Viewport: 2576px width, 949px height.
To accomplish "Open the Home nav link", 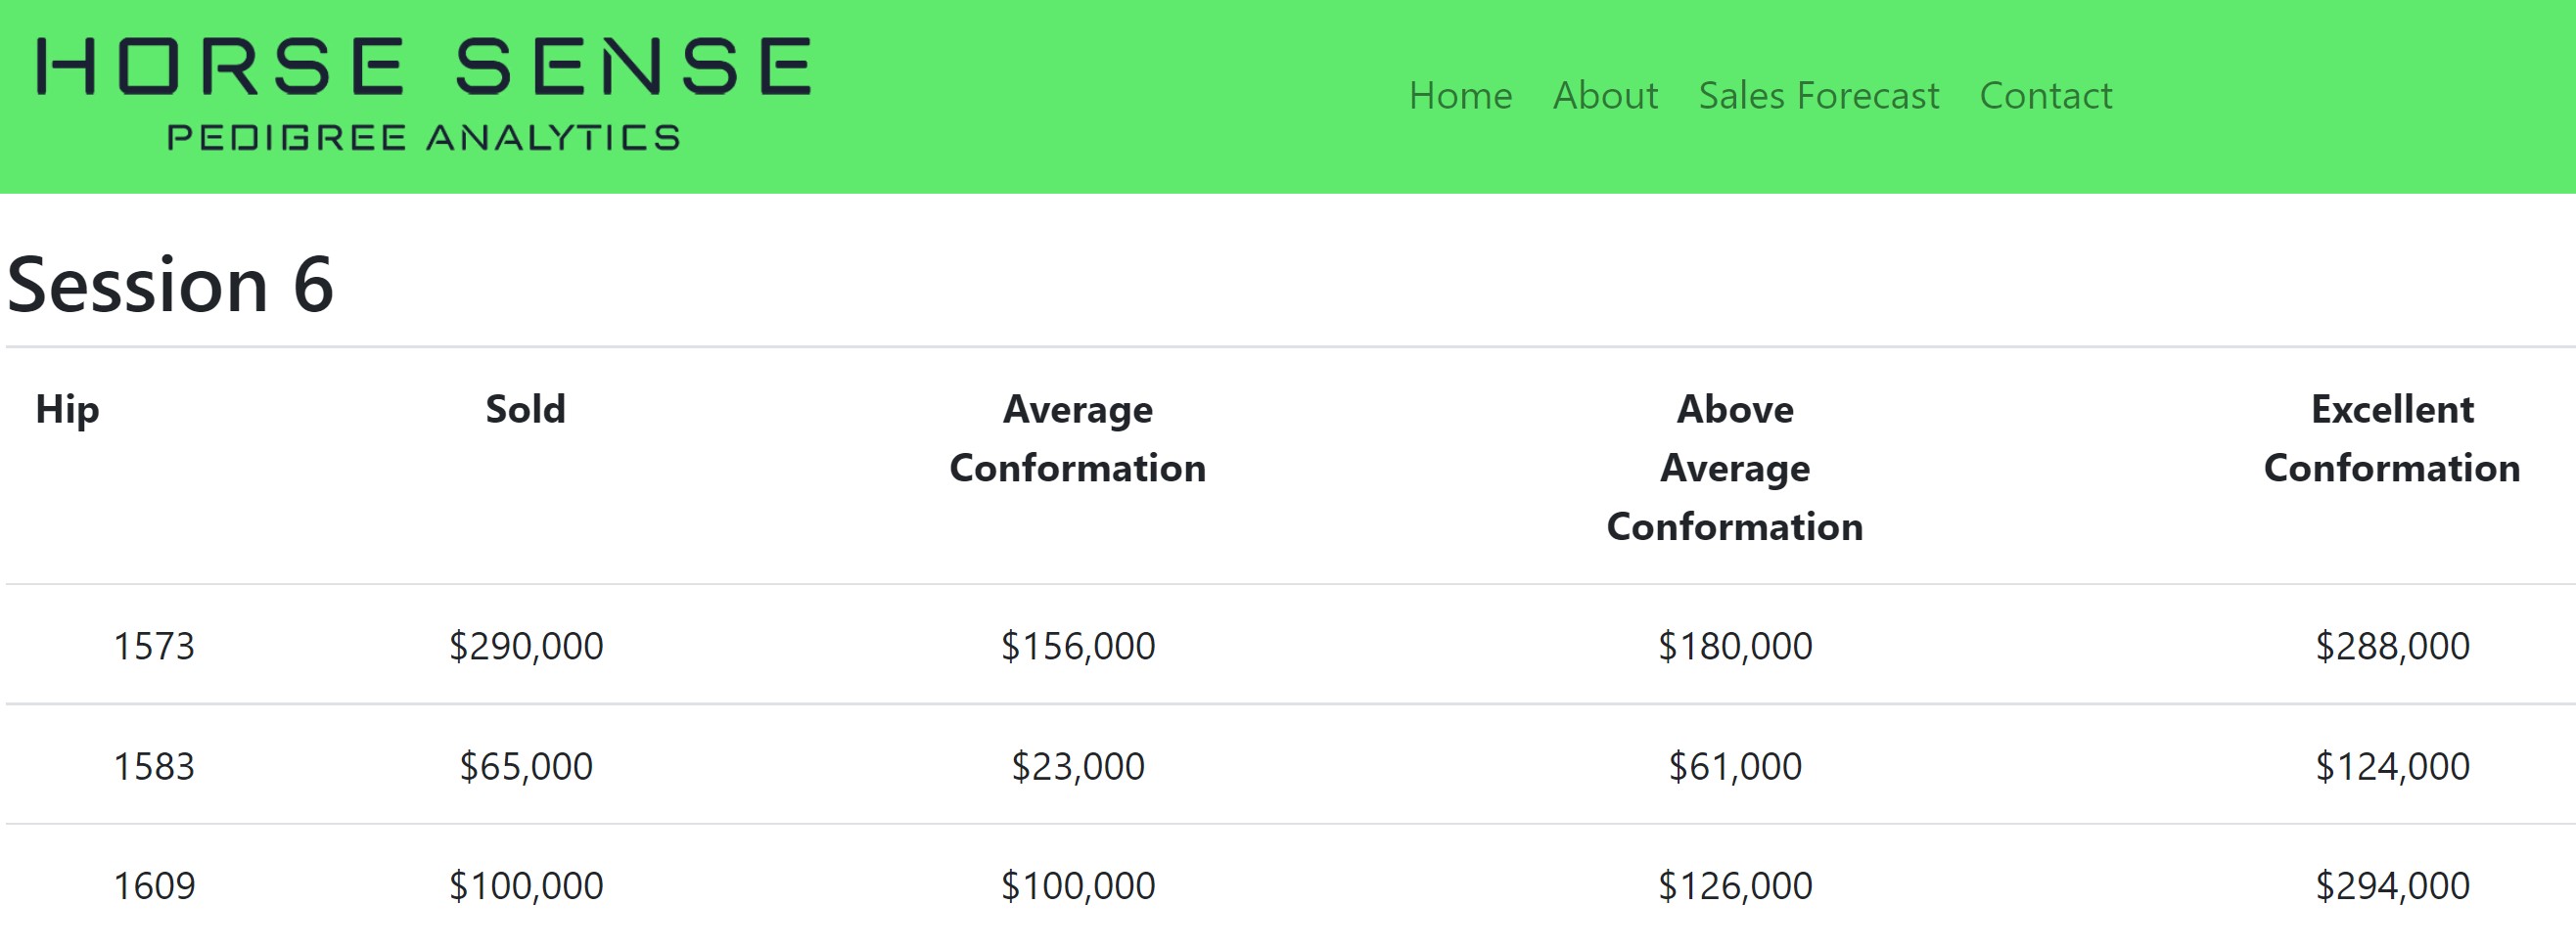I will click(x=1460, y=96).
